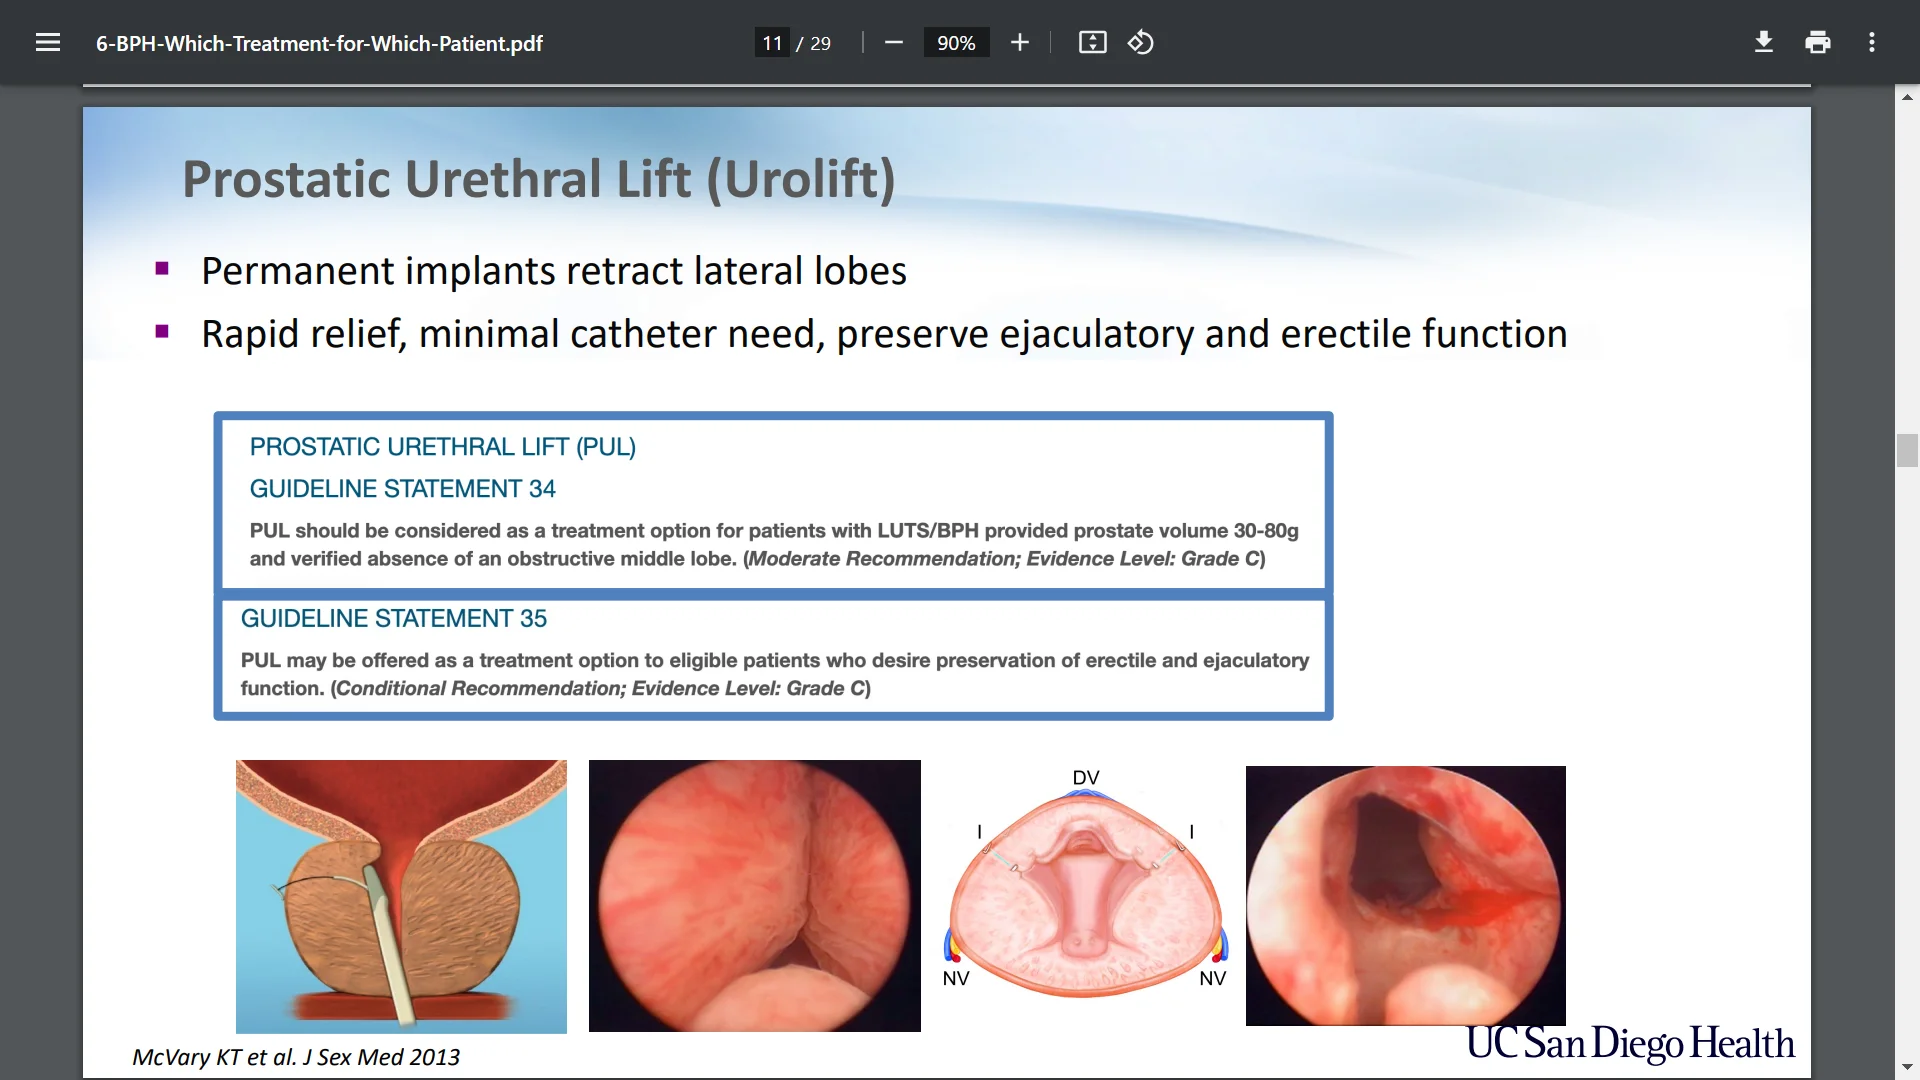This screenshot has height=1080, width=1920.
Task: Open the sidebar menu (hamburger icon)
Action: (x=48, y=43)
